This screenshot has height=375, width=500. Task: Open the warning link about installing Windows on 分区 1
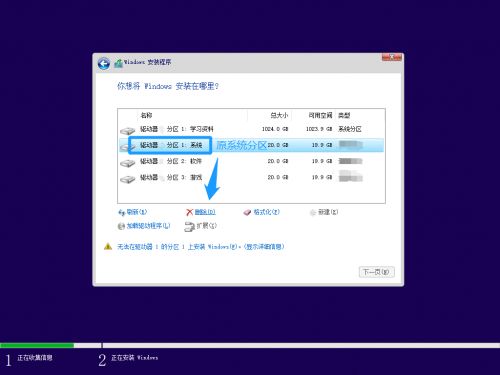click(201, 247)
